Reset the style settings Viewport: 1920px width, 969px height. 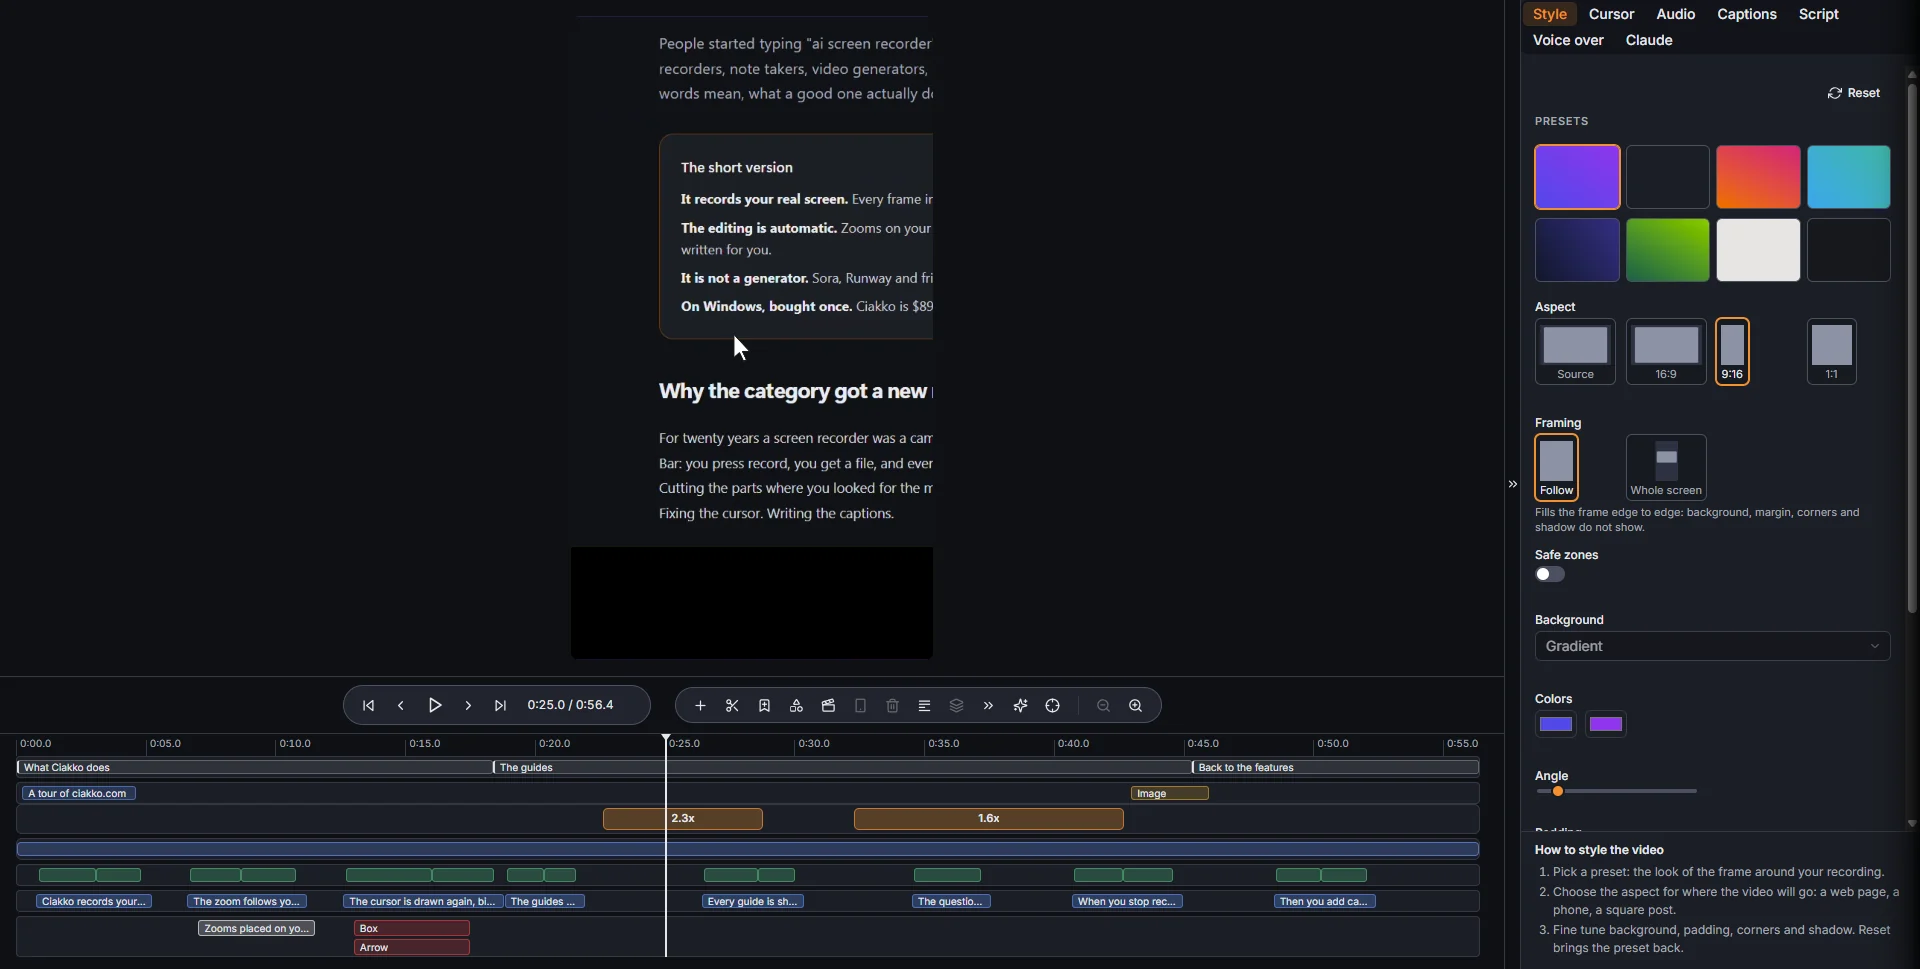[x=1854, y=93]
